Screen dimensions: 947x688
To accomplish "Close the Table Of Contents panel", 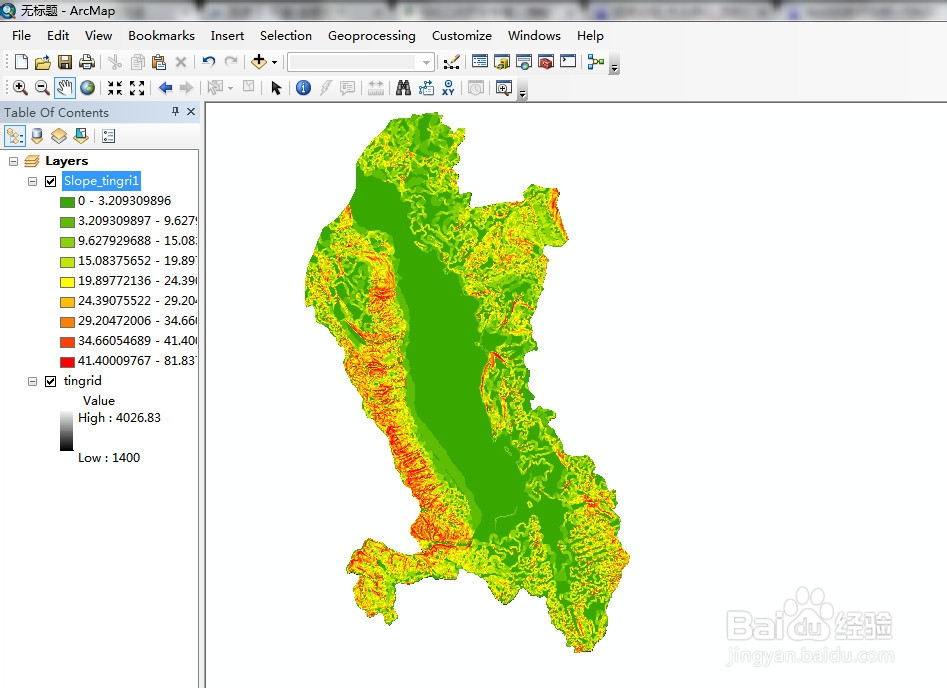I will coord(191,111).
